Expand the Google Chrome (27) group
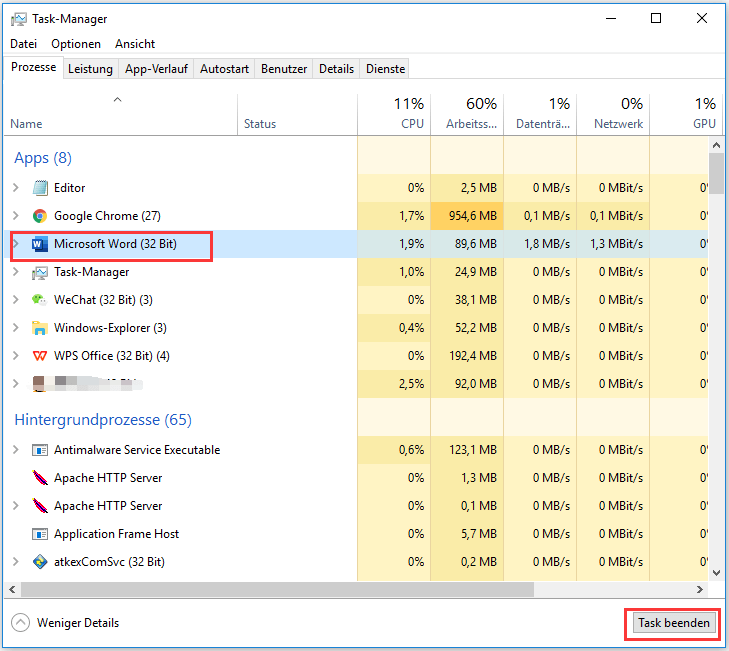Screen dimensions: 729x651 (16, 216)
